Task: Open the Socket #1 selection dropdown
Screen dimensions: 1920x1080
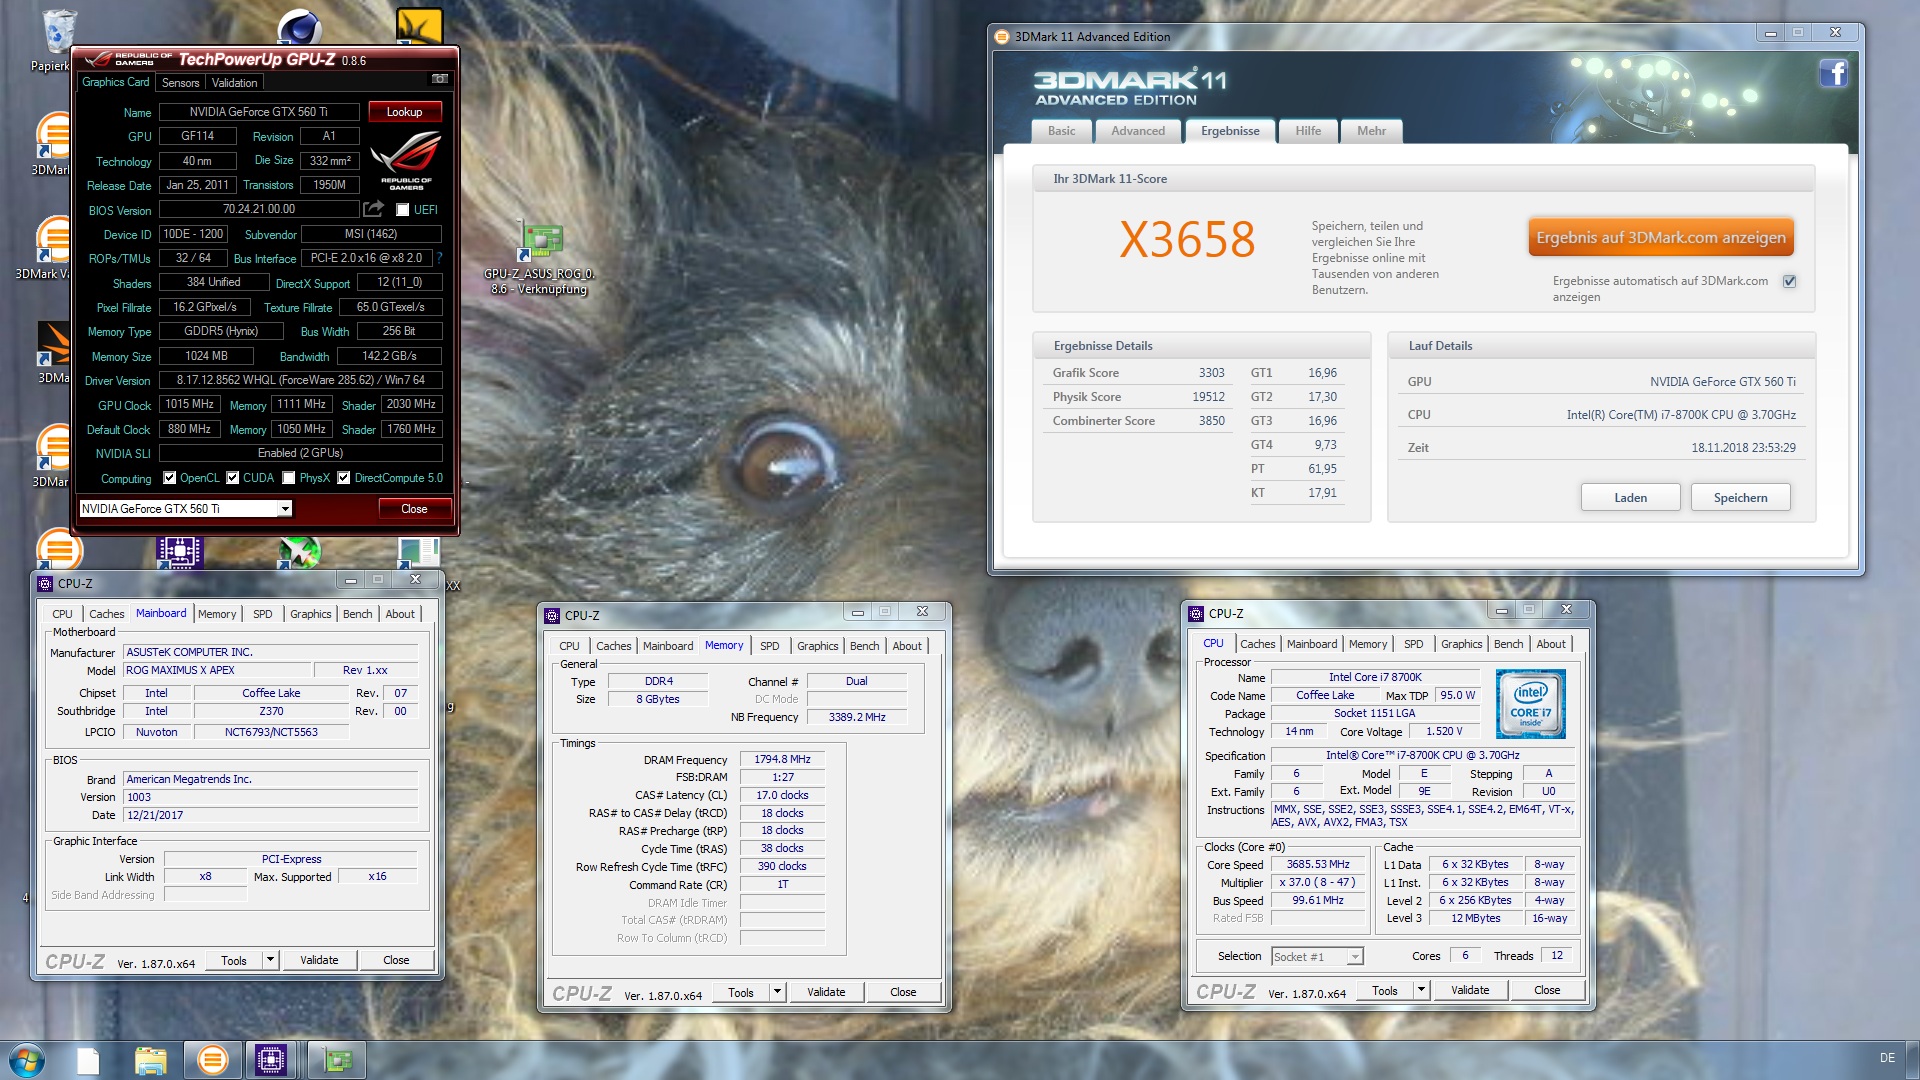Action: tap(1317, 957)
